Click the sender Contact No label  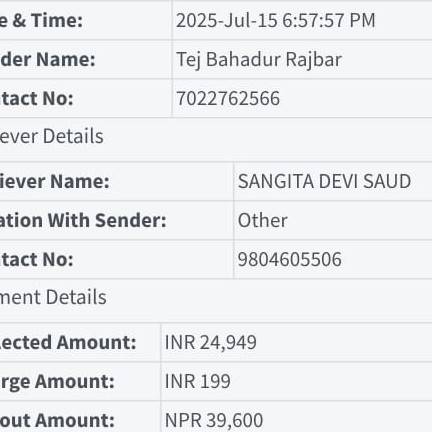coord(37,98)
